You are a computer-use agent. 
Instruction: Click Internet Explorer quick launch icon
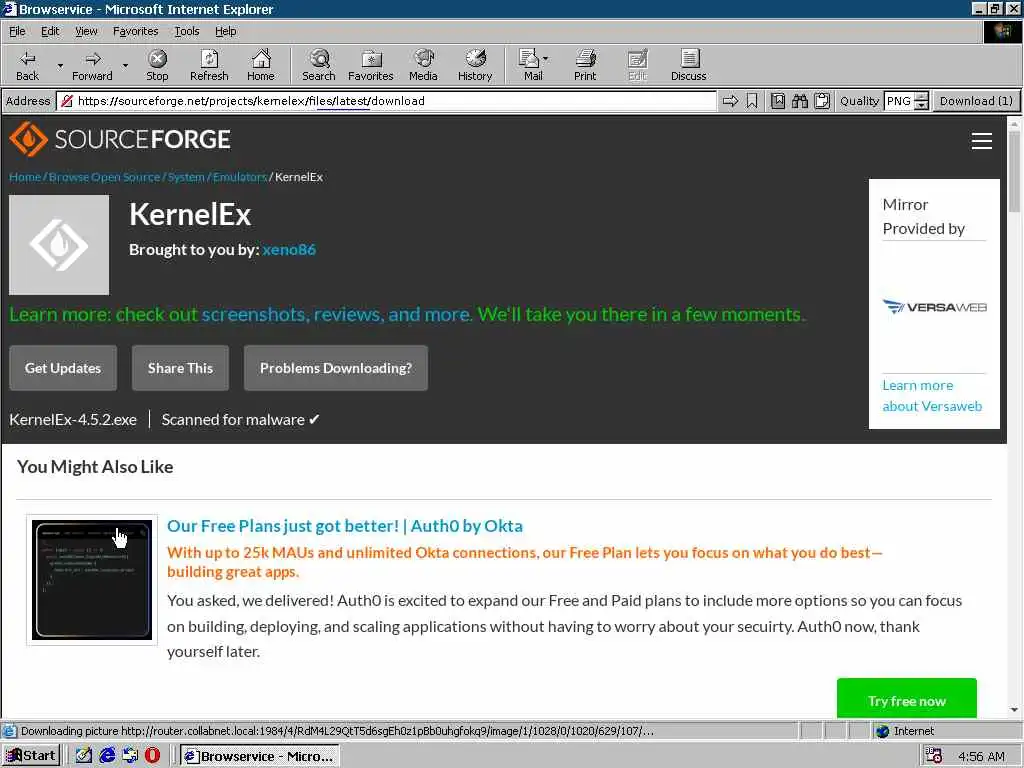[107, 755]
